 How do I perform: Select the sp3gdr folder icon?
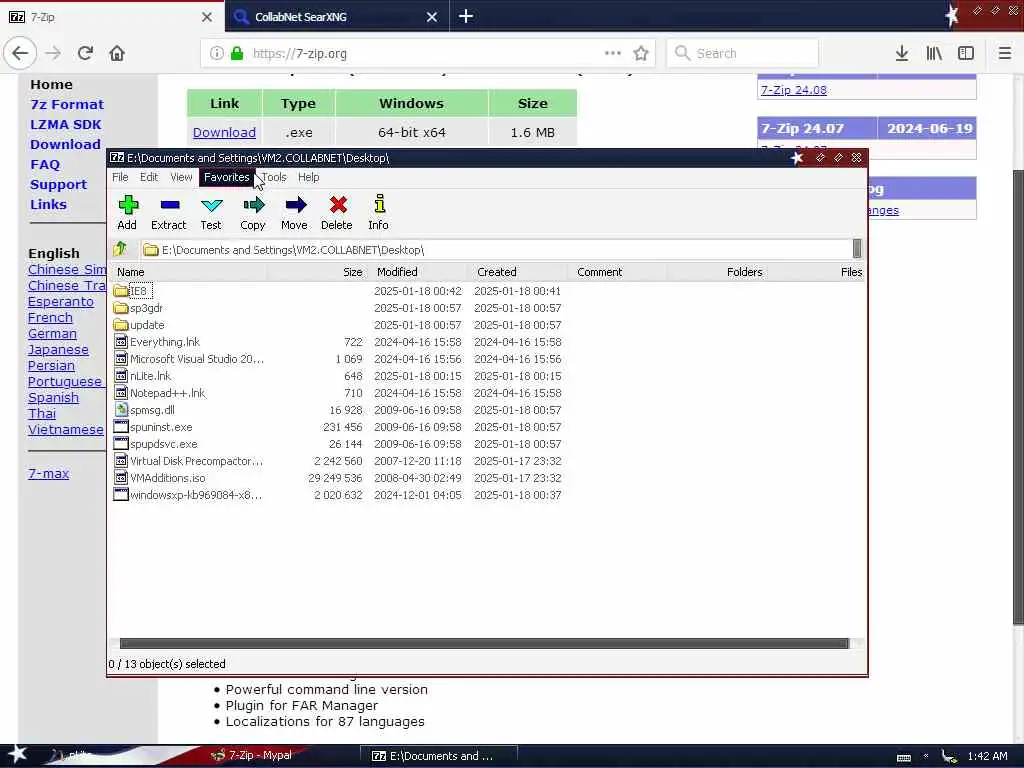coord(121,308)
